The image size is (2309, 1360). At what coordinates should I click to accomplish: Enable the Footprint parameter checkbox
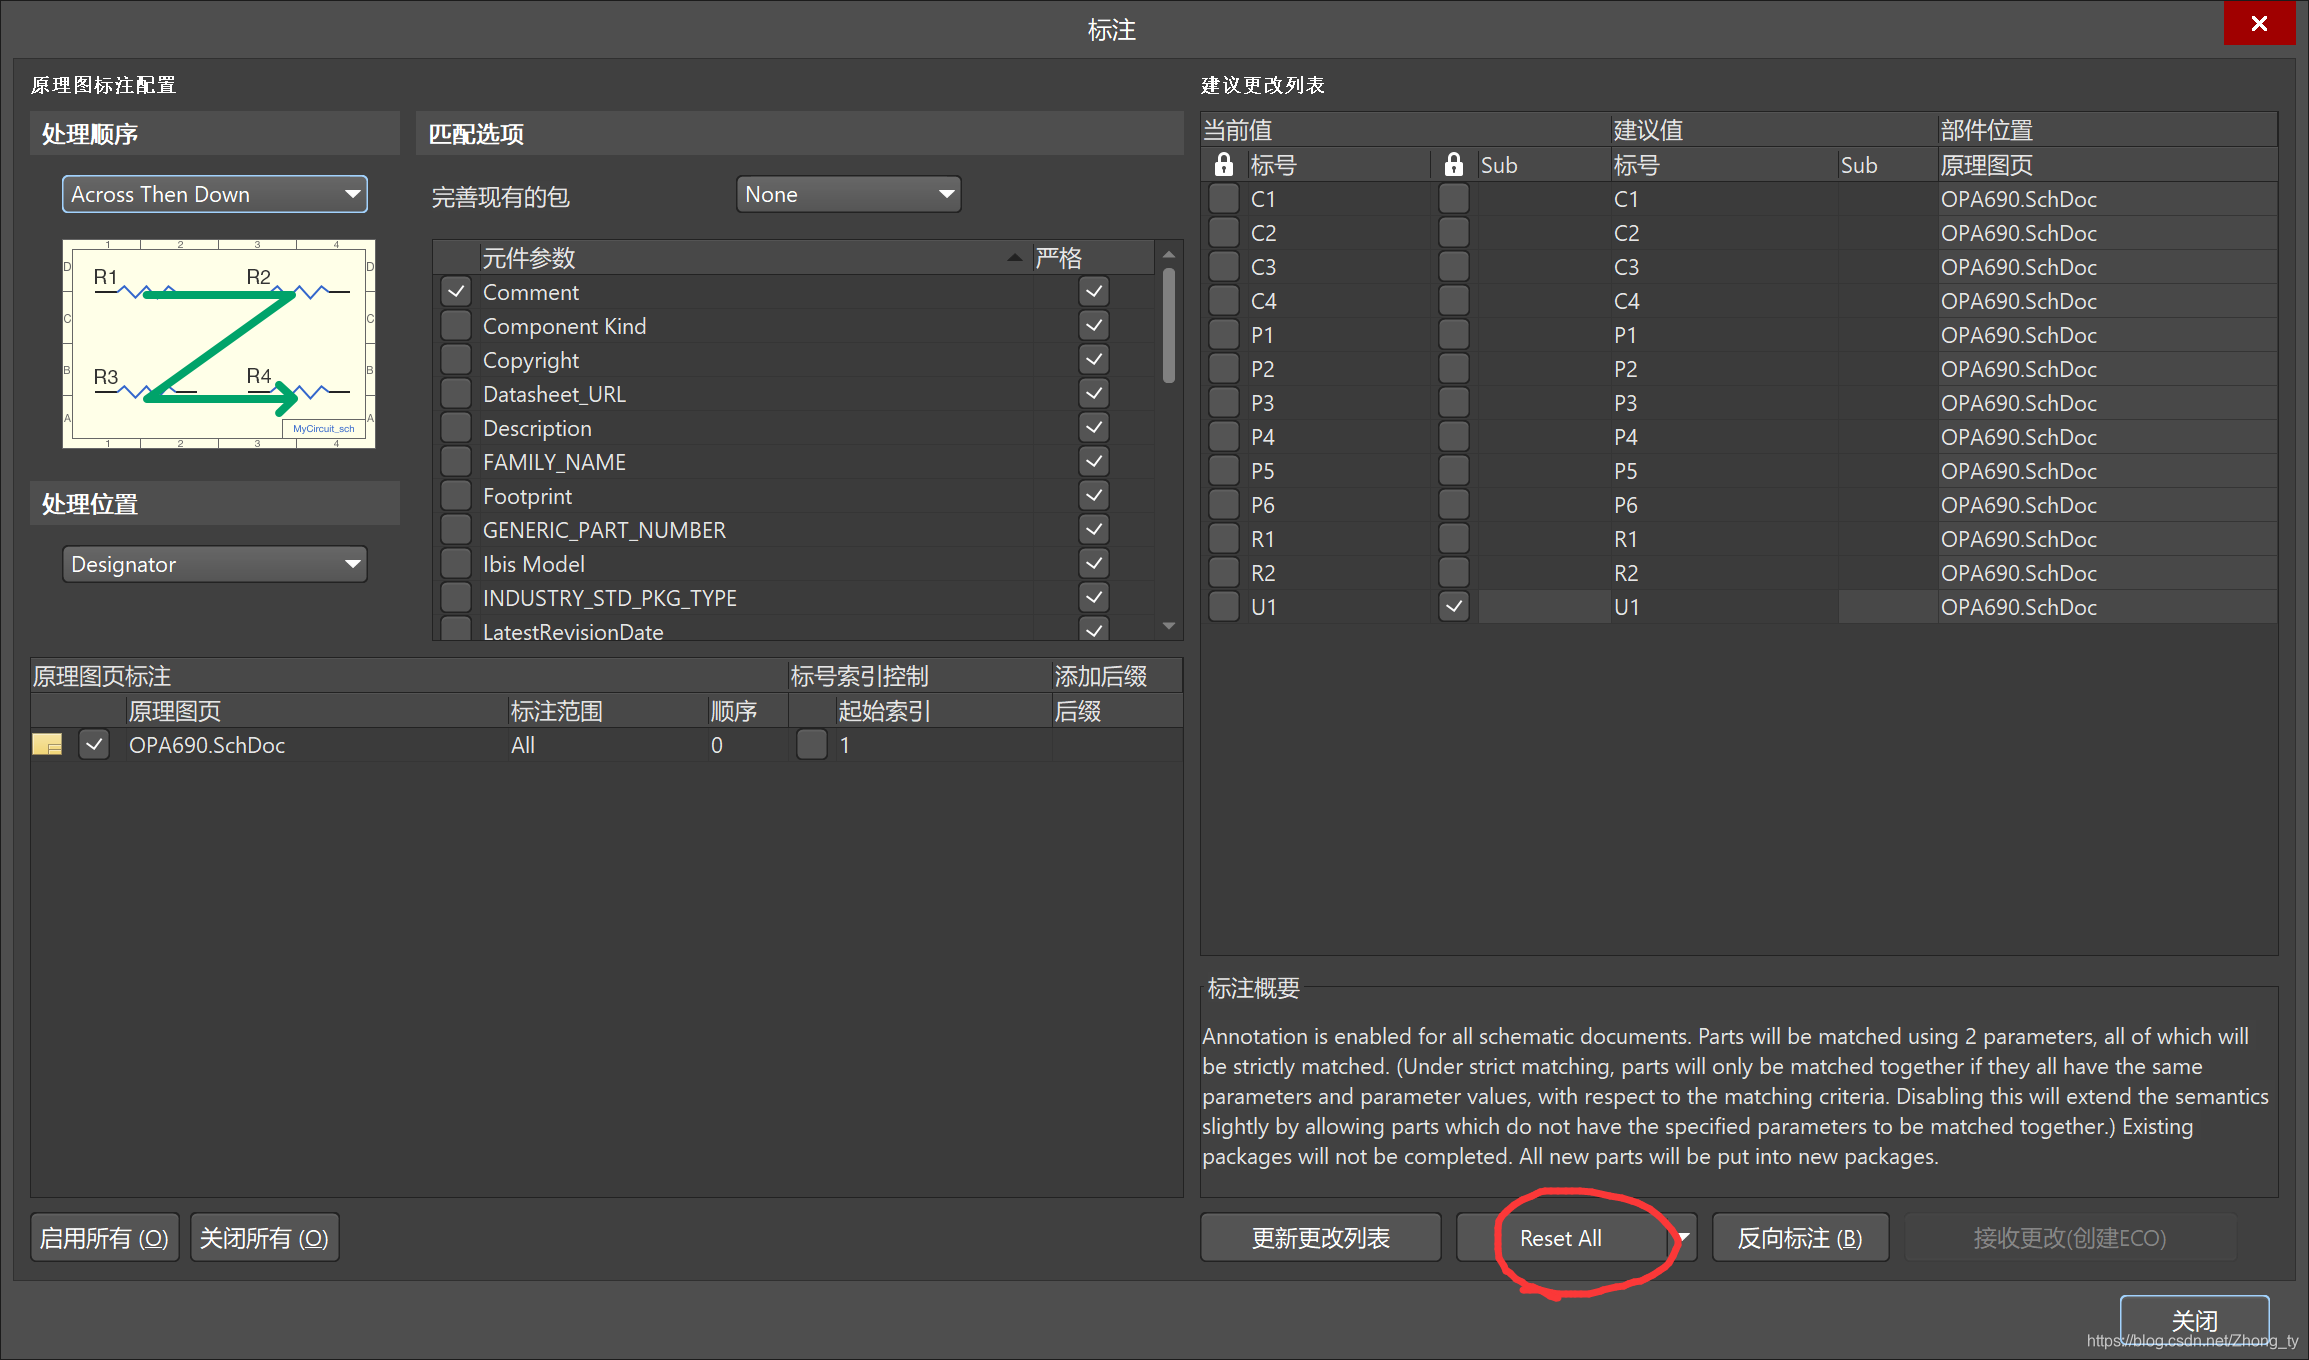[456, 496]
